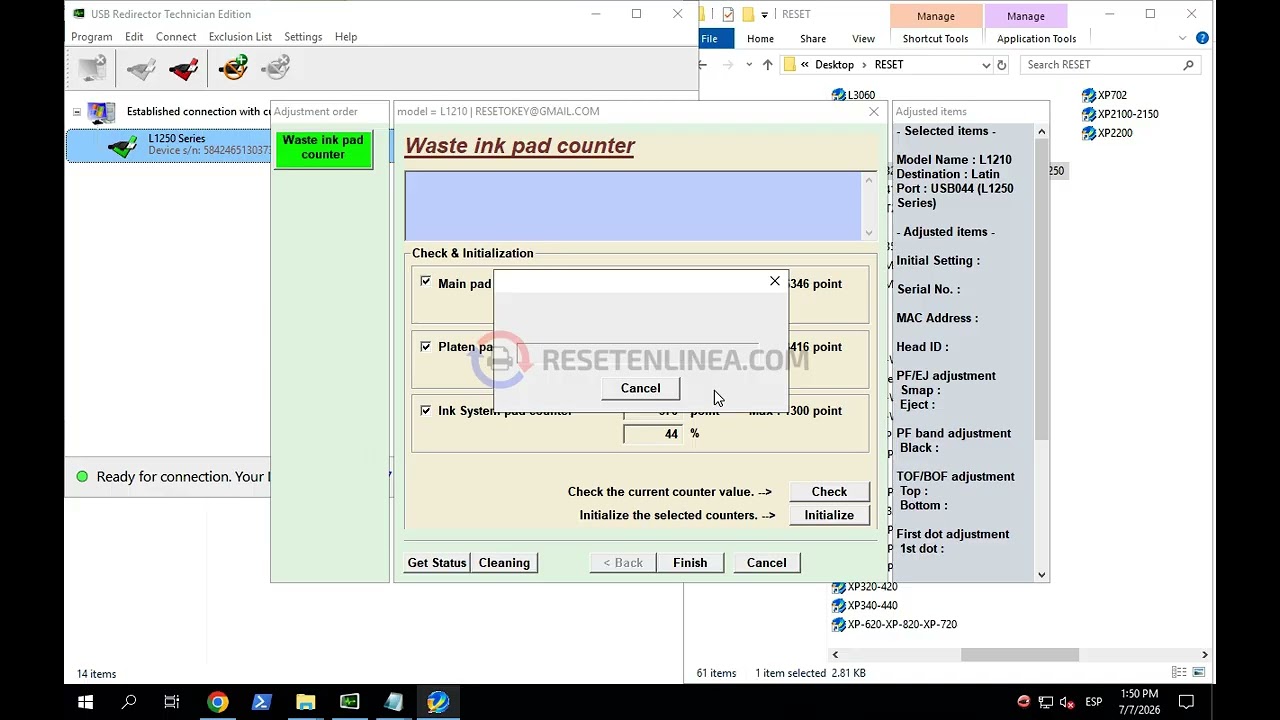Open the Explorer address bar history dropdown

(986, 65)
